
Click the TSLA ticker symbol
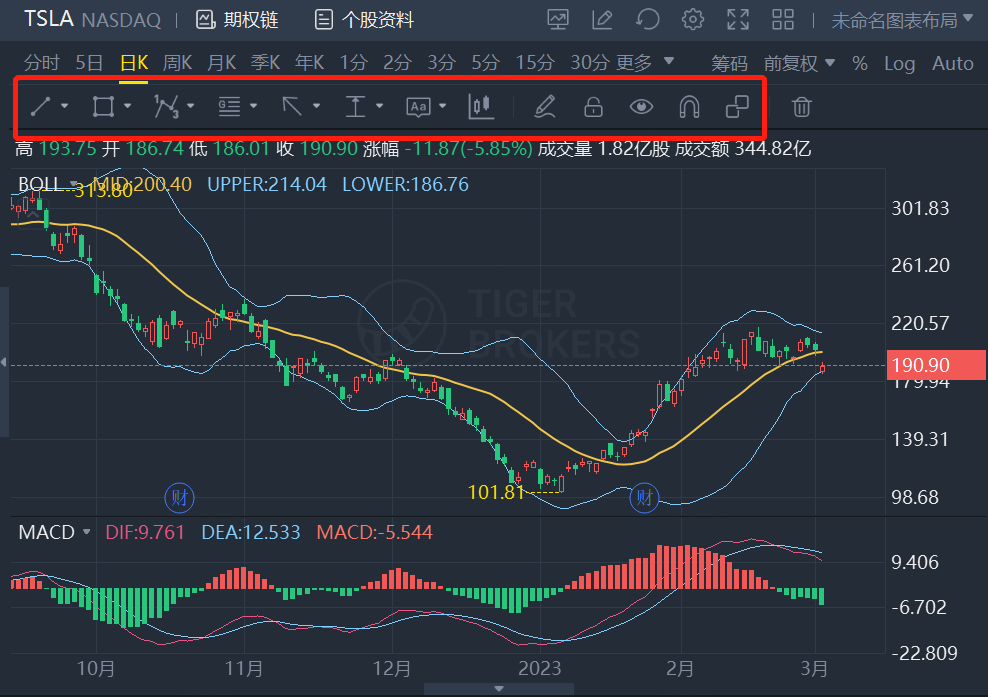49,19
